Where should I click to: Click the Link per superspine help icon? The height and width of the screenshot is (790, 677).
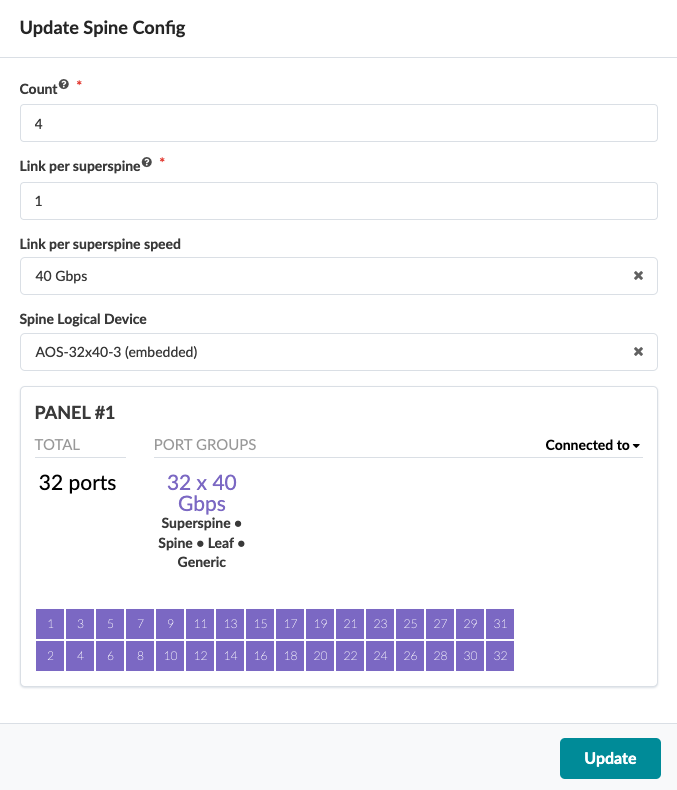pos(147,162)
